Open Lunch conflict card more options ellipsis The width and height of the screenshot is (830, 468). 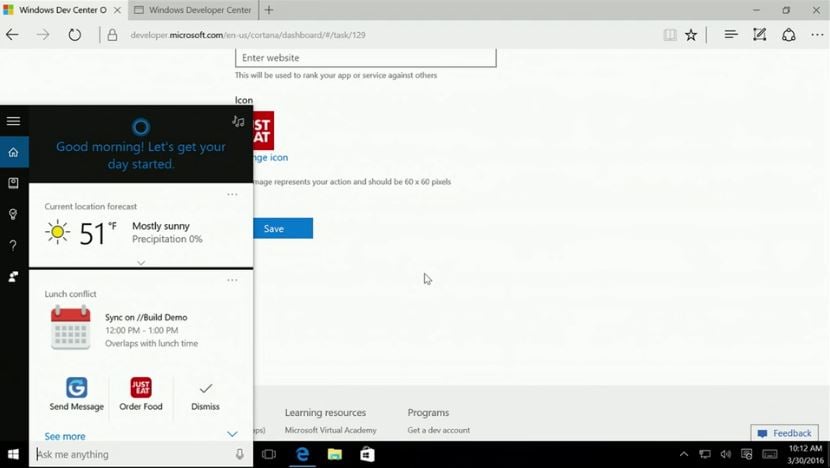click(232, 280)
